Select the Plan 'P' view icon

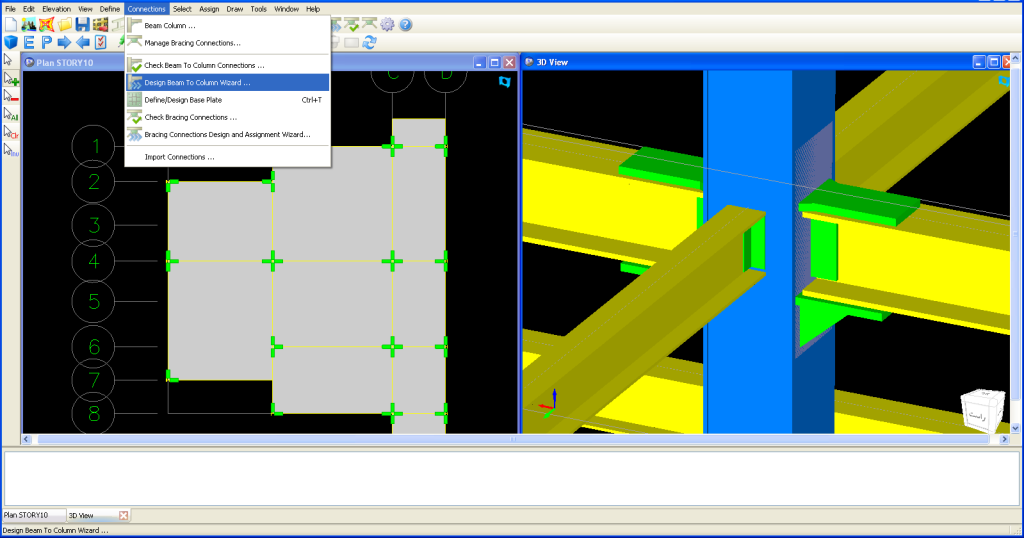click(46, 42)
